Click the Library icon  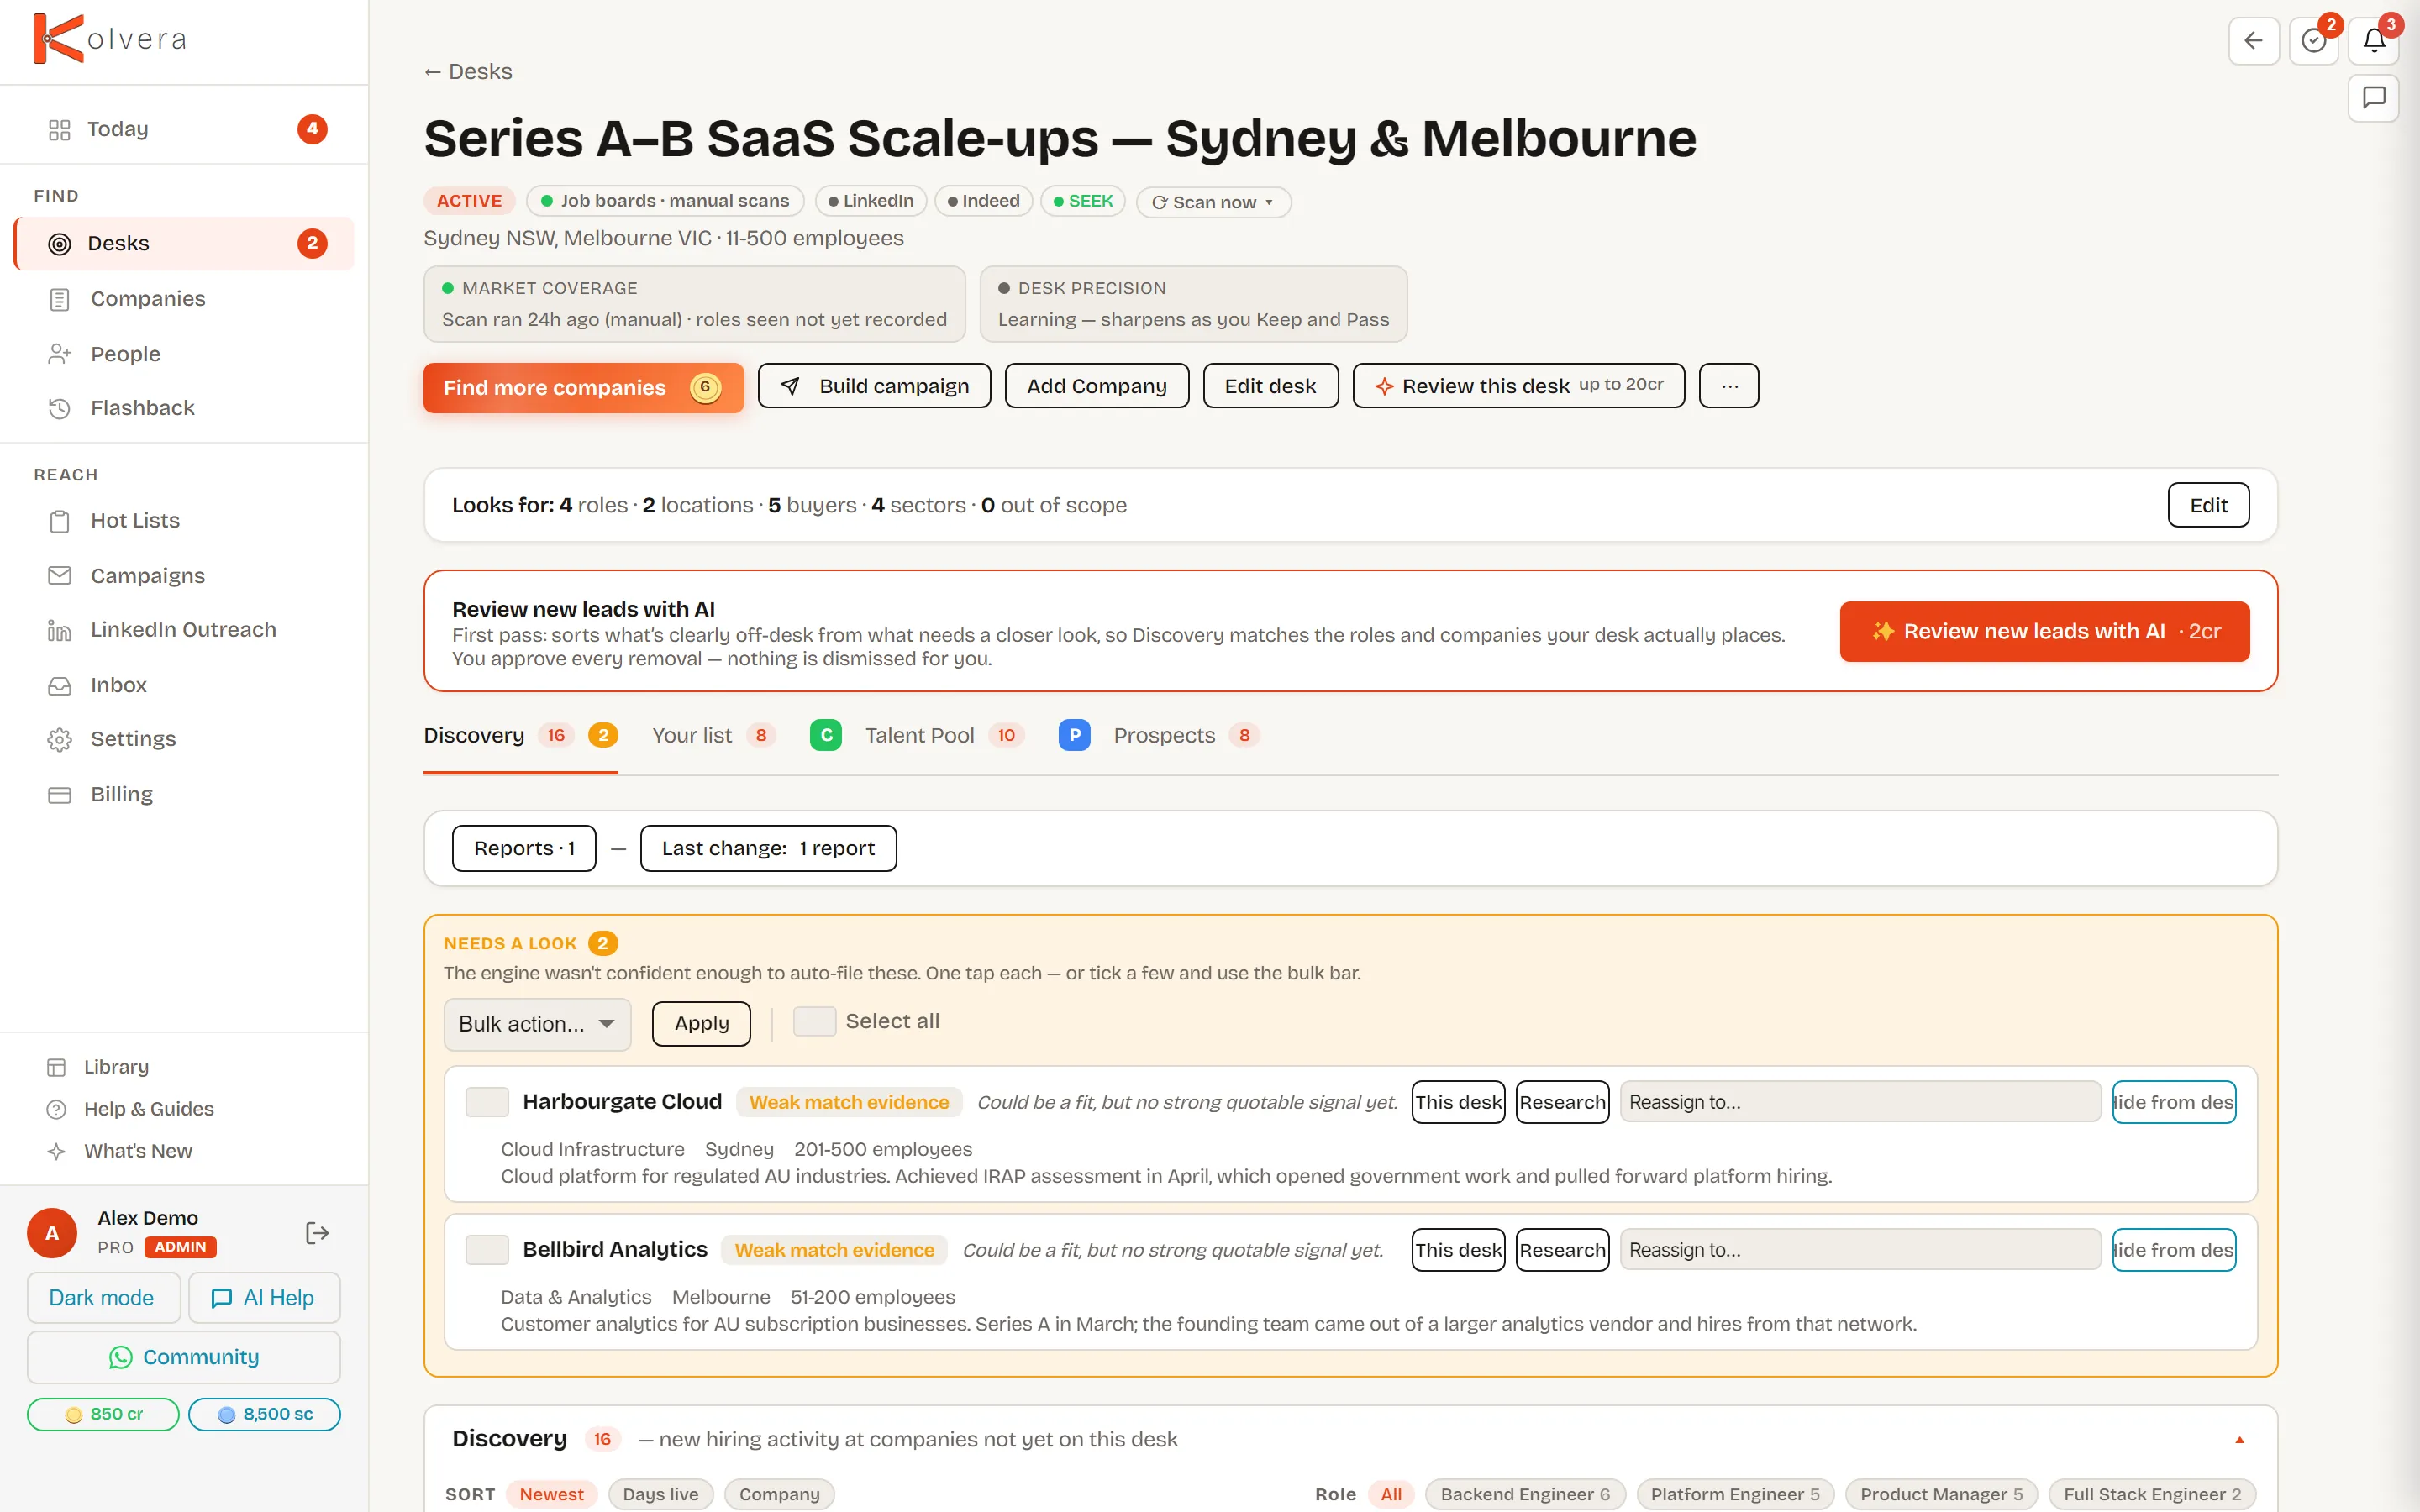(x=57, y=1067)
